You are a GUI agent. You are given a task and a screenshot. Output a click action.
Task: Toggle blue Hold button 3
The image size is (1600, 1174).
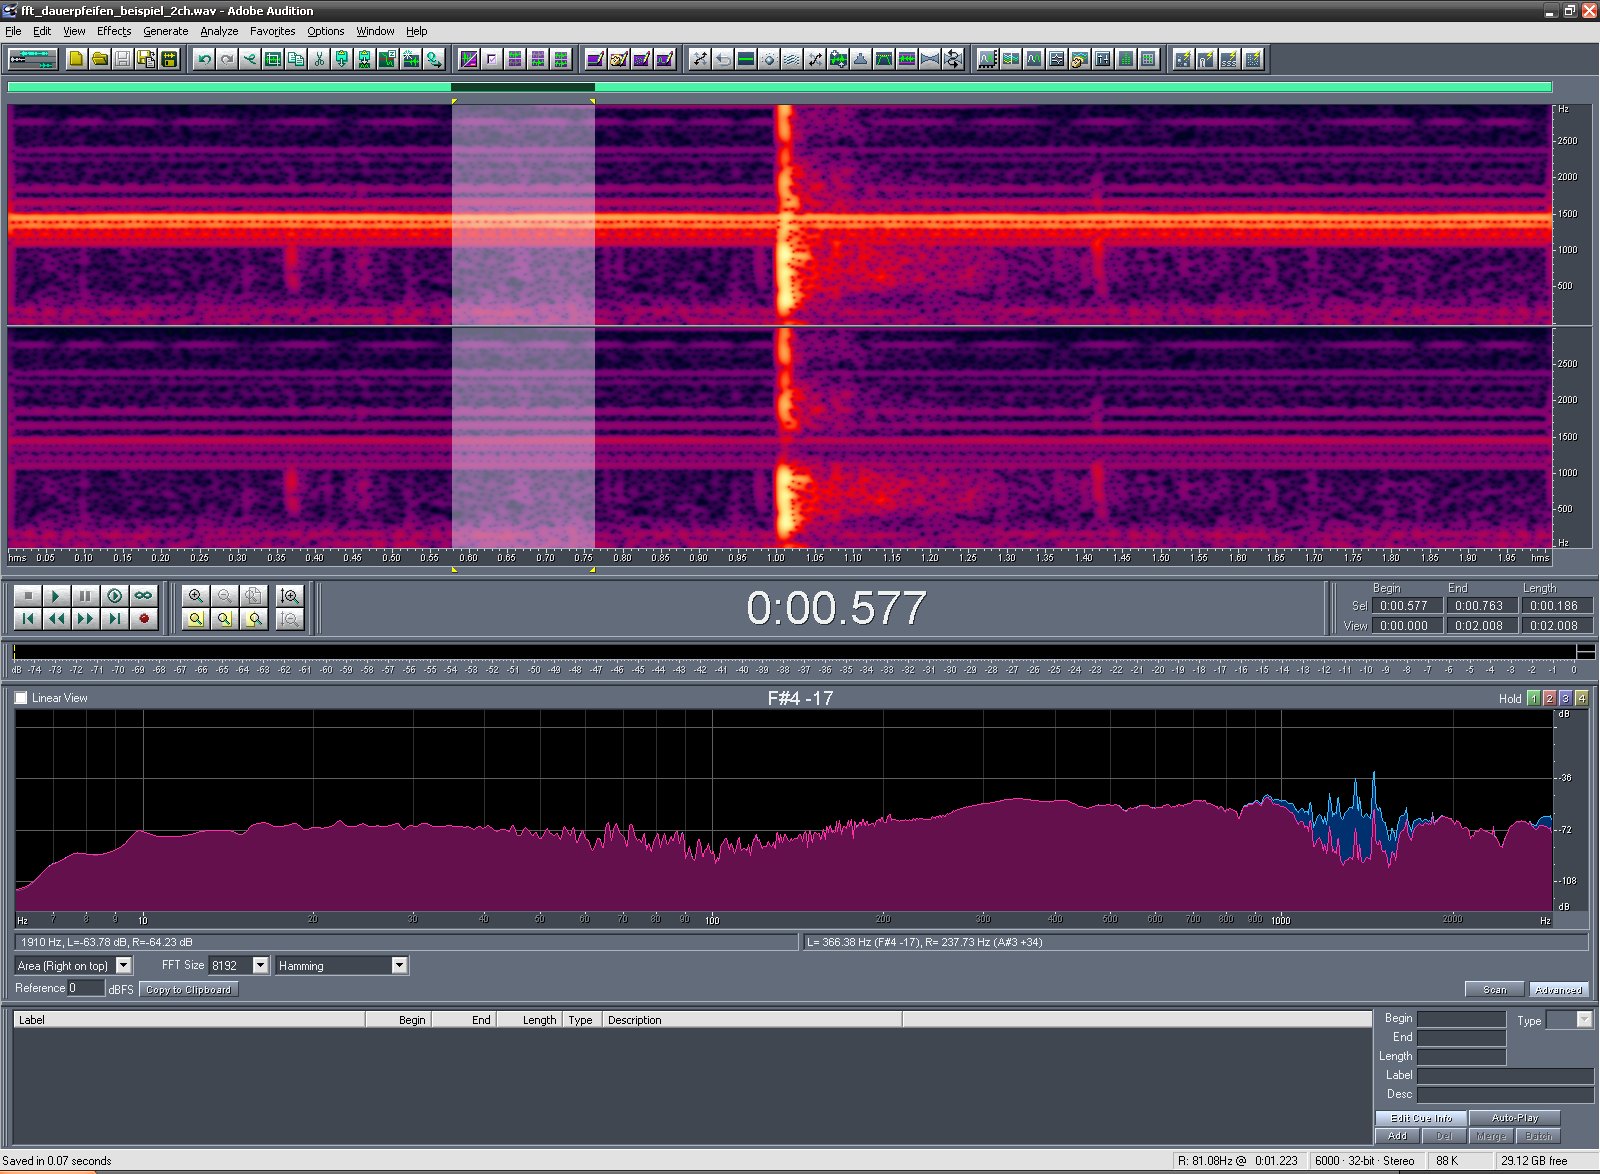tap(1565, 699)
